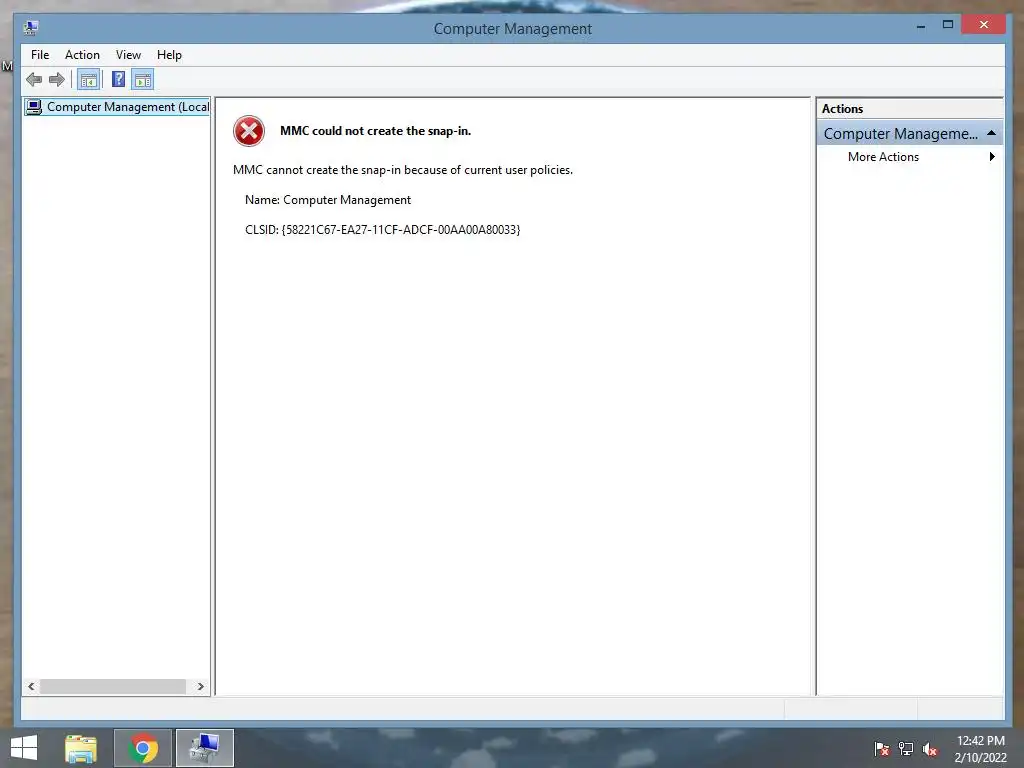Open the Action Center flag tray icon
This screenshot has height=768, width=1024.
tap(882, 749)
